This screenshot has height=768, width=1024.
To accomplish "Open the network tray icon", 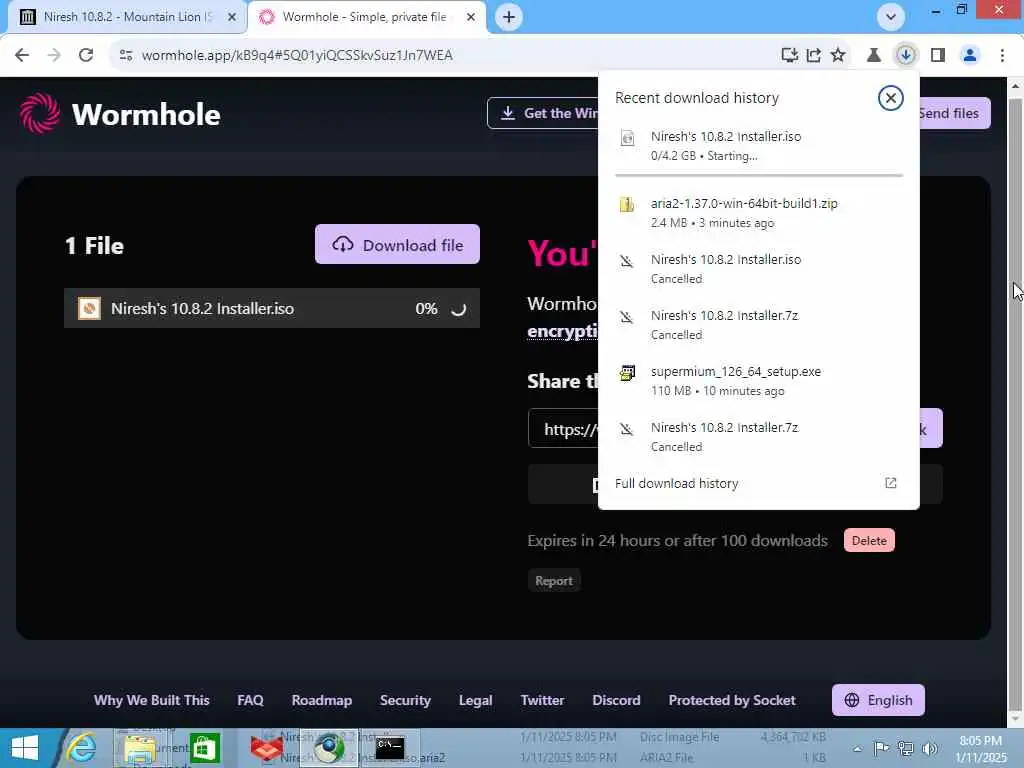I will (x=906, y=748).
